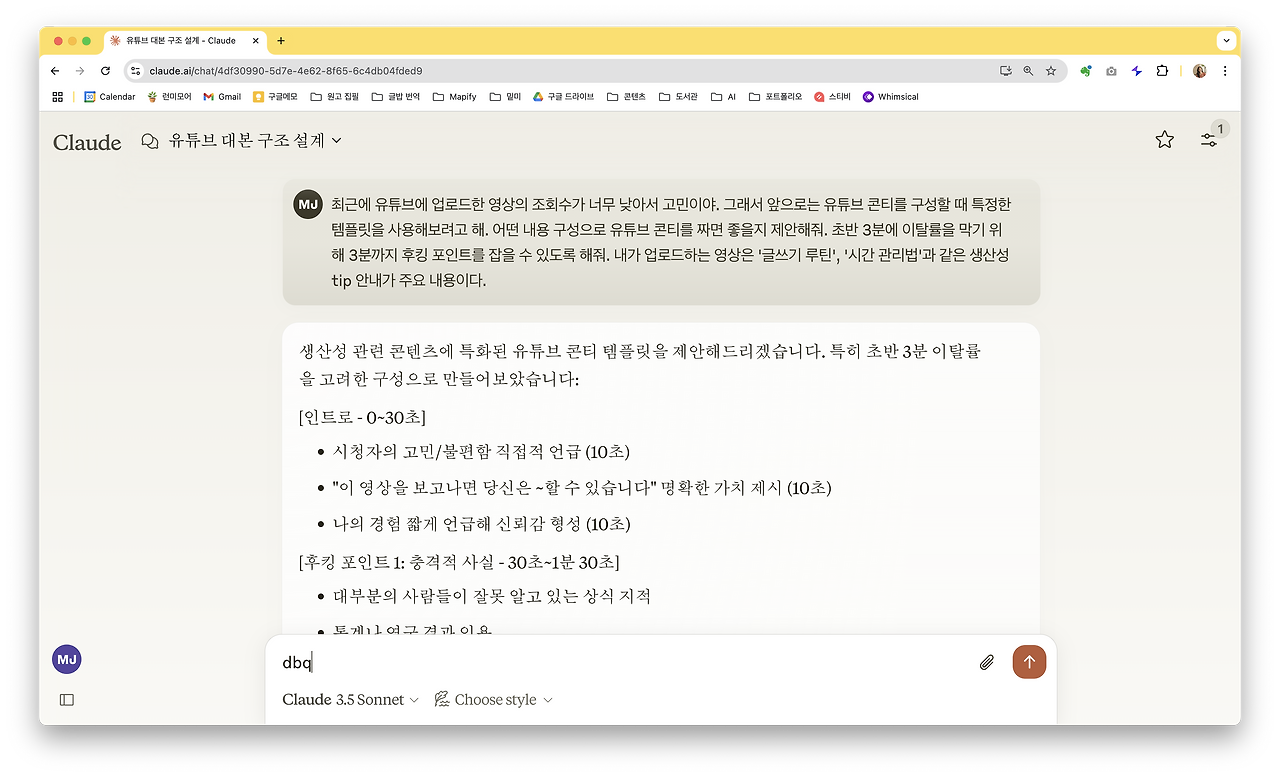This screenshot has width=1280, height=777.
Task: Toggle the sidebar panel open
Action: 66,699
